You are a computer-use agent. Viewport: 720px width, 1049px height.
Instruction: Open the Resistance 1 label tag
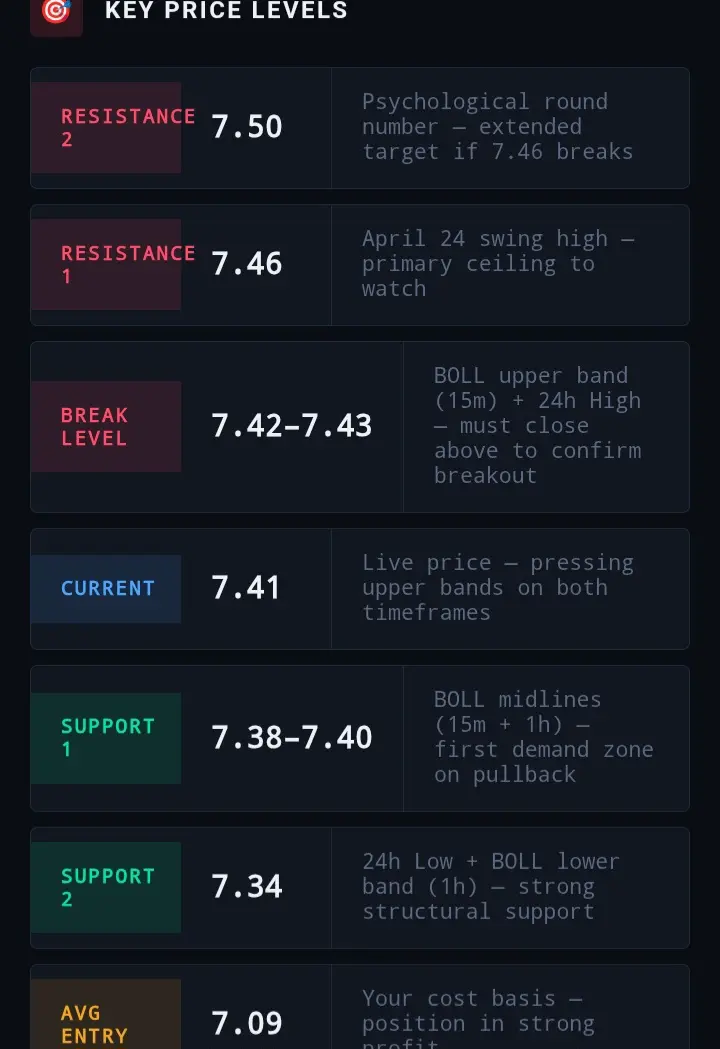106,264
